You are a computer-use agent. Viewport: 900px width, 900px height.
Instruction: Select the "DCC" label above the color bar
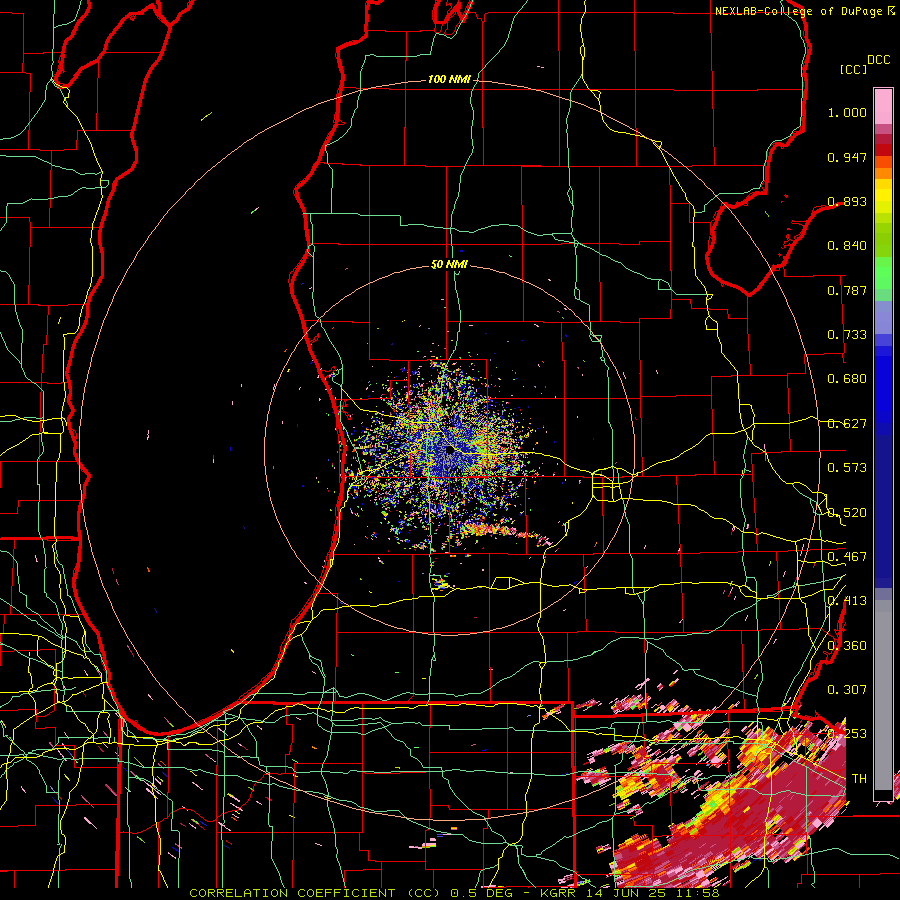pos(878,60)
